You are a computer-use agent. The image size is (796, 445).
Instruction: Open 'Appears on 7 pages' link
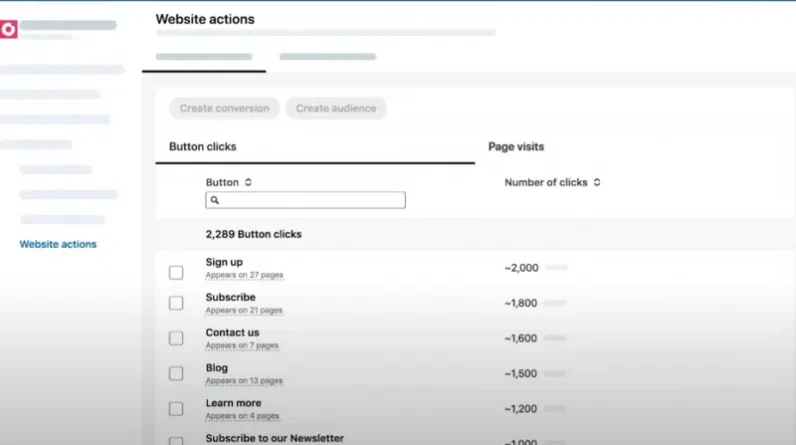pos(242,346)
